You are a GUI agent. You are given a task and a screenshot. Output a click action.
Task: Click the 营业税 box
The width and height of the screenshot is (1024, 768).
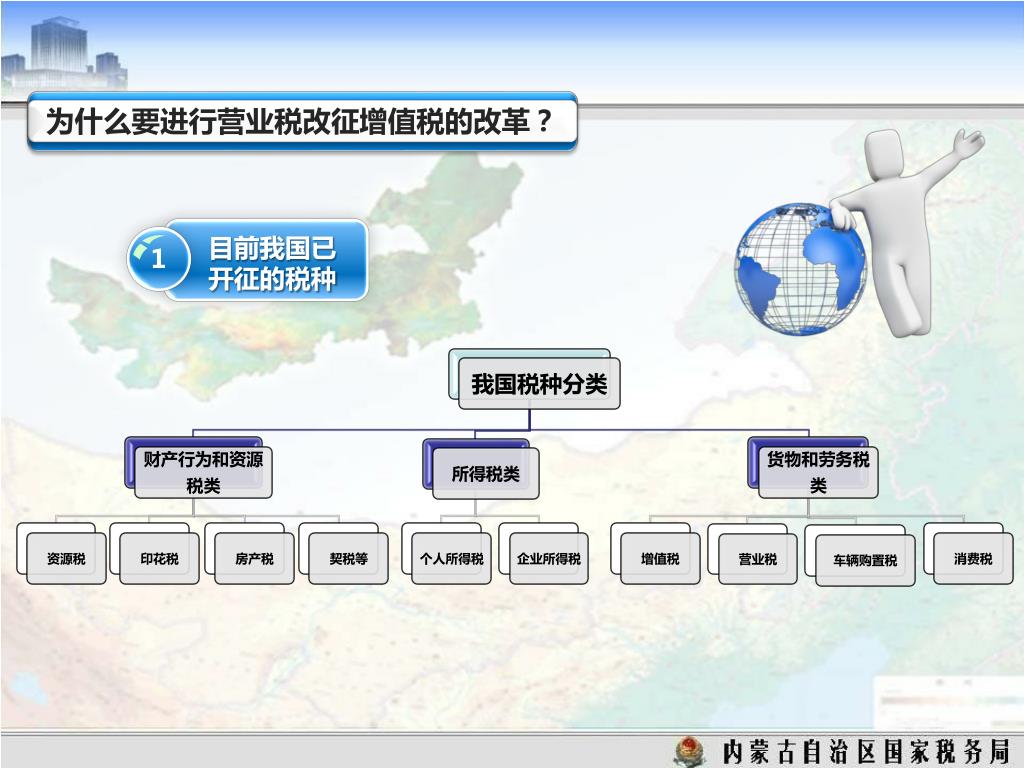[758, 559]
